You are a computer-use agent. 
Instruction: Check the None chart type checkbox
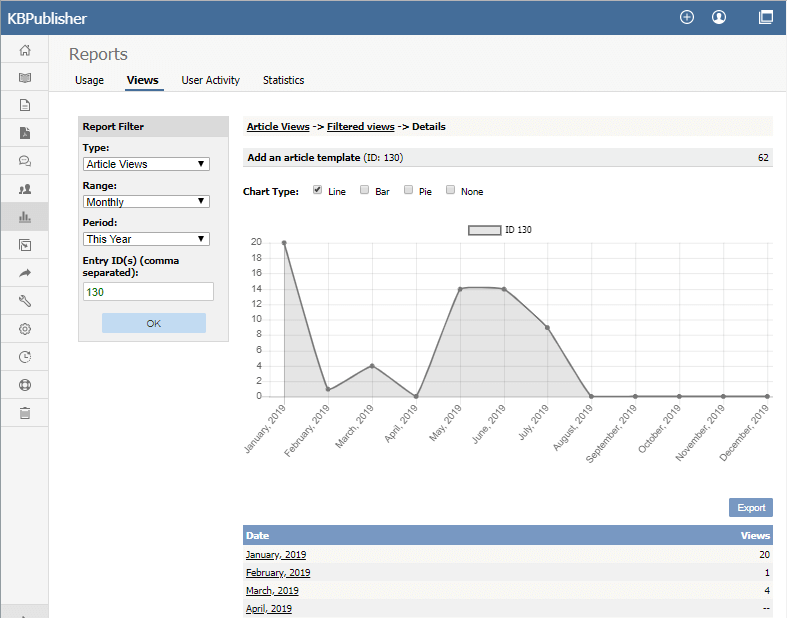click(451, 190)
